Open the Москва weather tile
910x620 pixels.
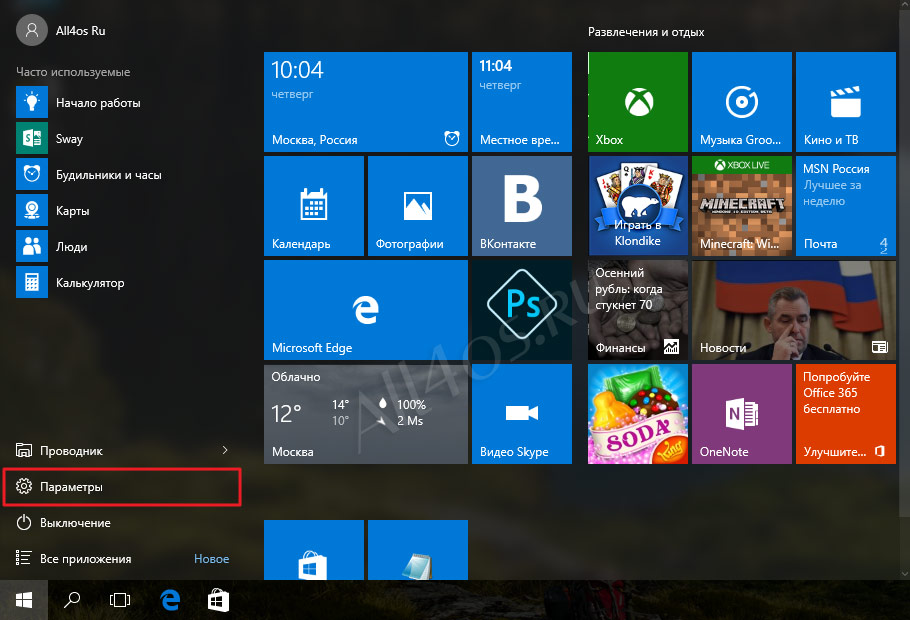pyautogui.click(x=366, y=414)
